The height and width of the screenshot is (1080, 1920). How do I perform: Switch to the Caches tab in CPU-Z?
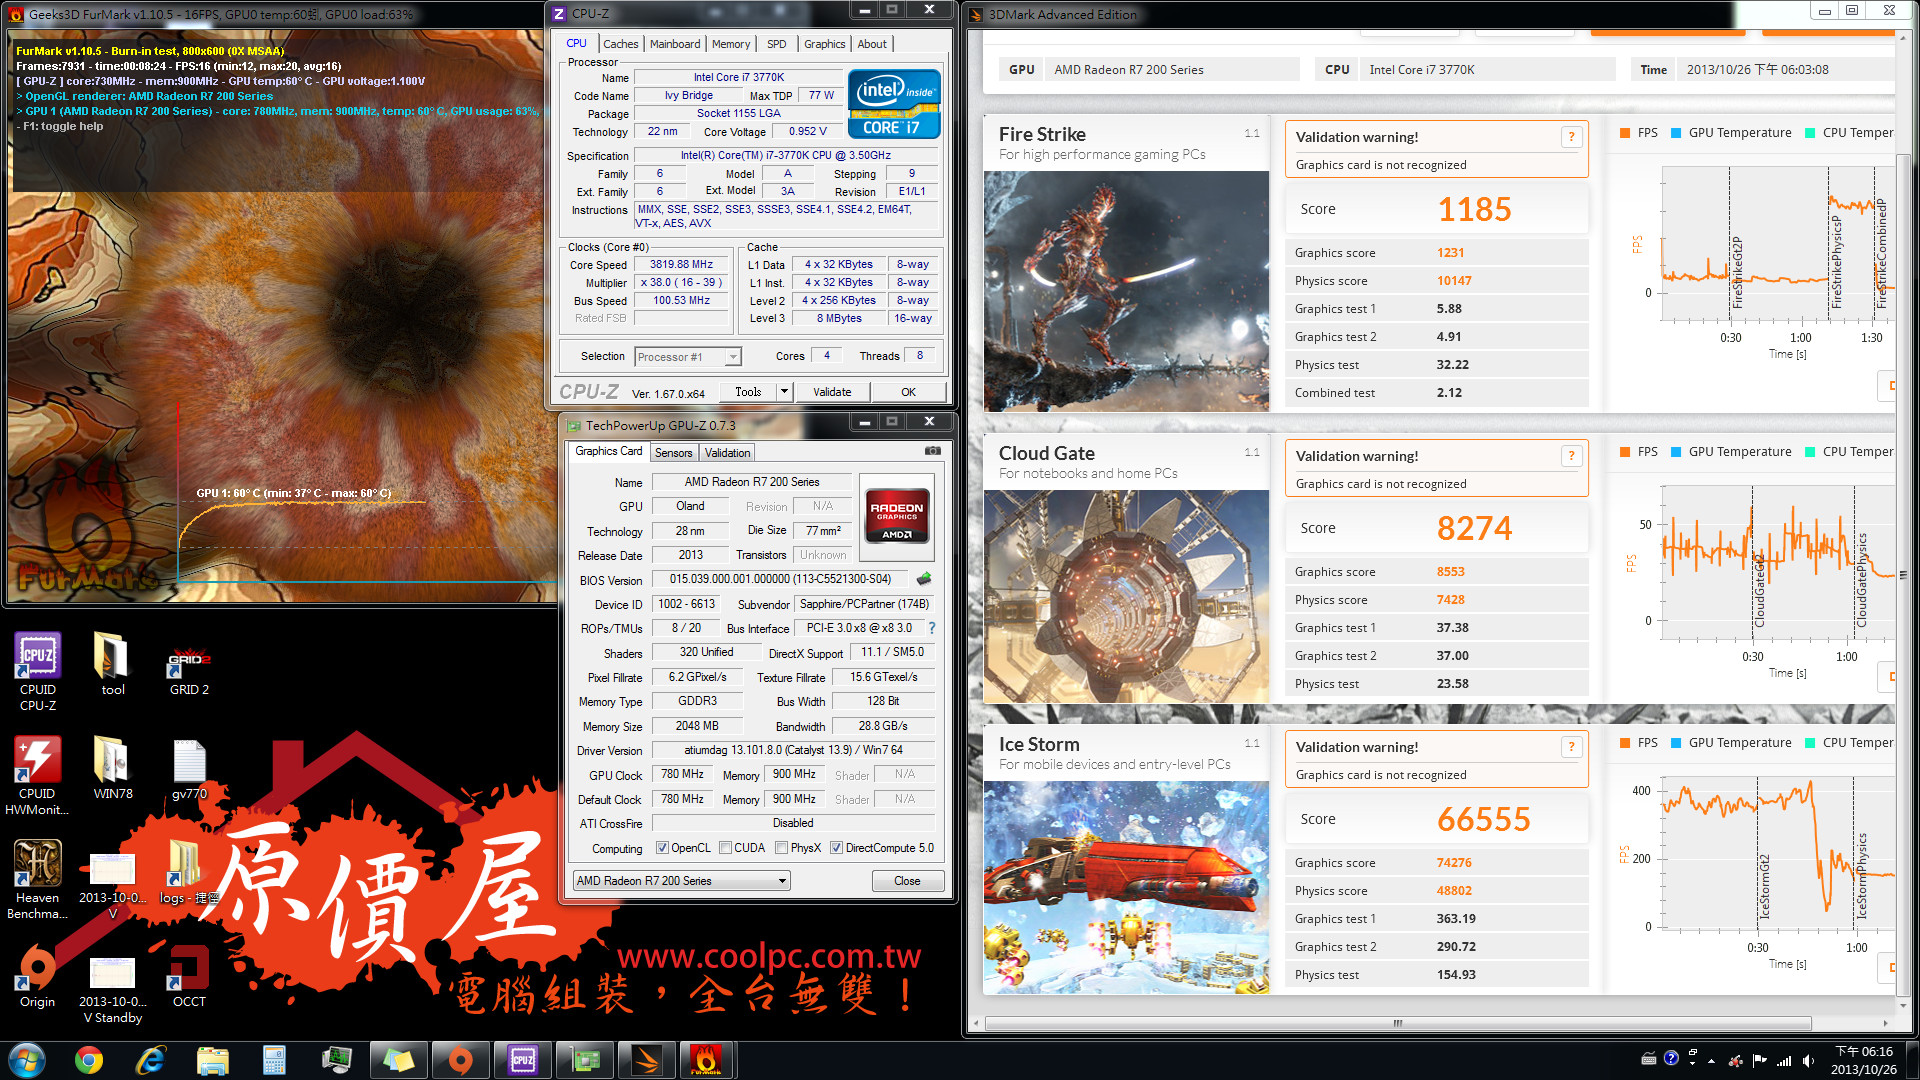[x=620, y=44]
